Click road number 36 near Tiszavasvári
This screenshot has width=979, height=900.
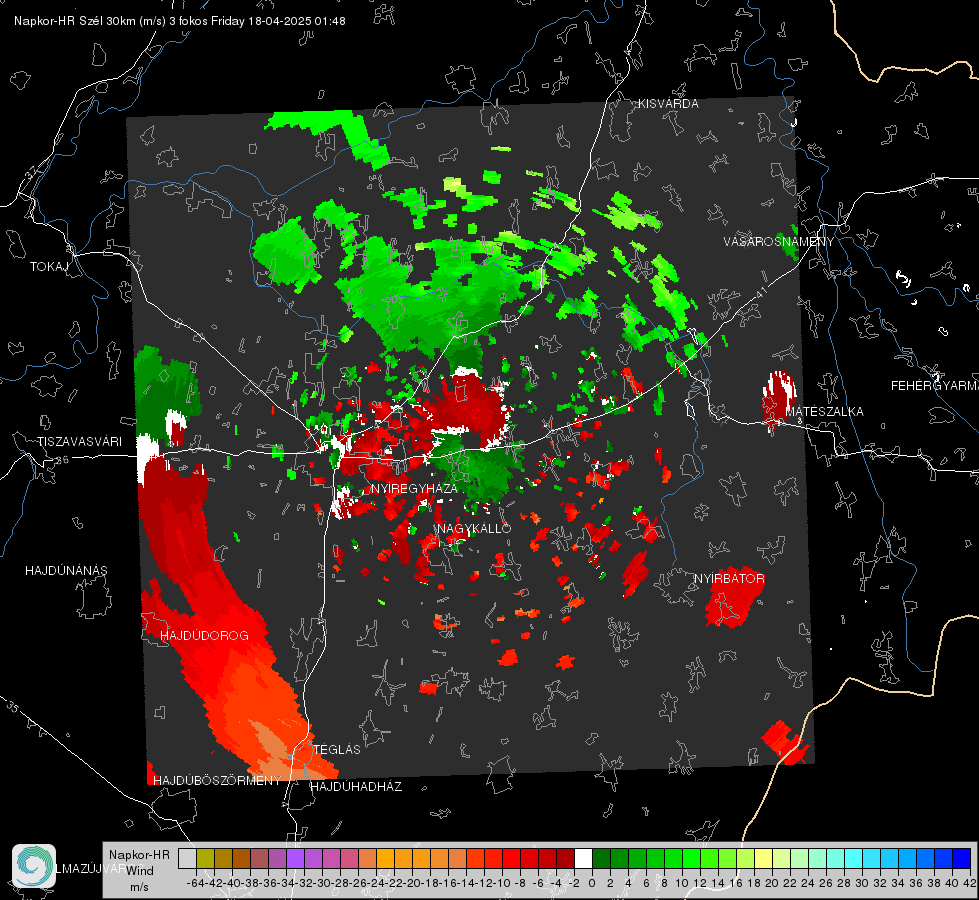pyautogui.click(x=62, y=460)
